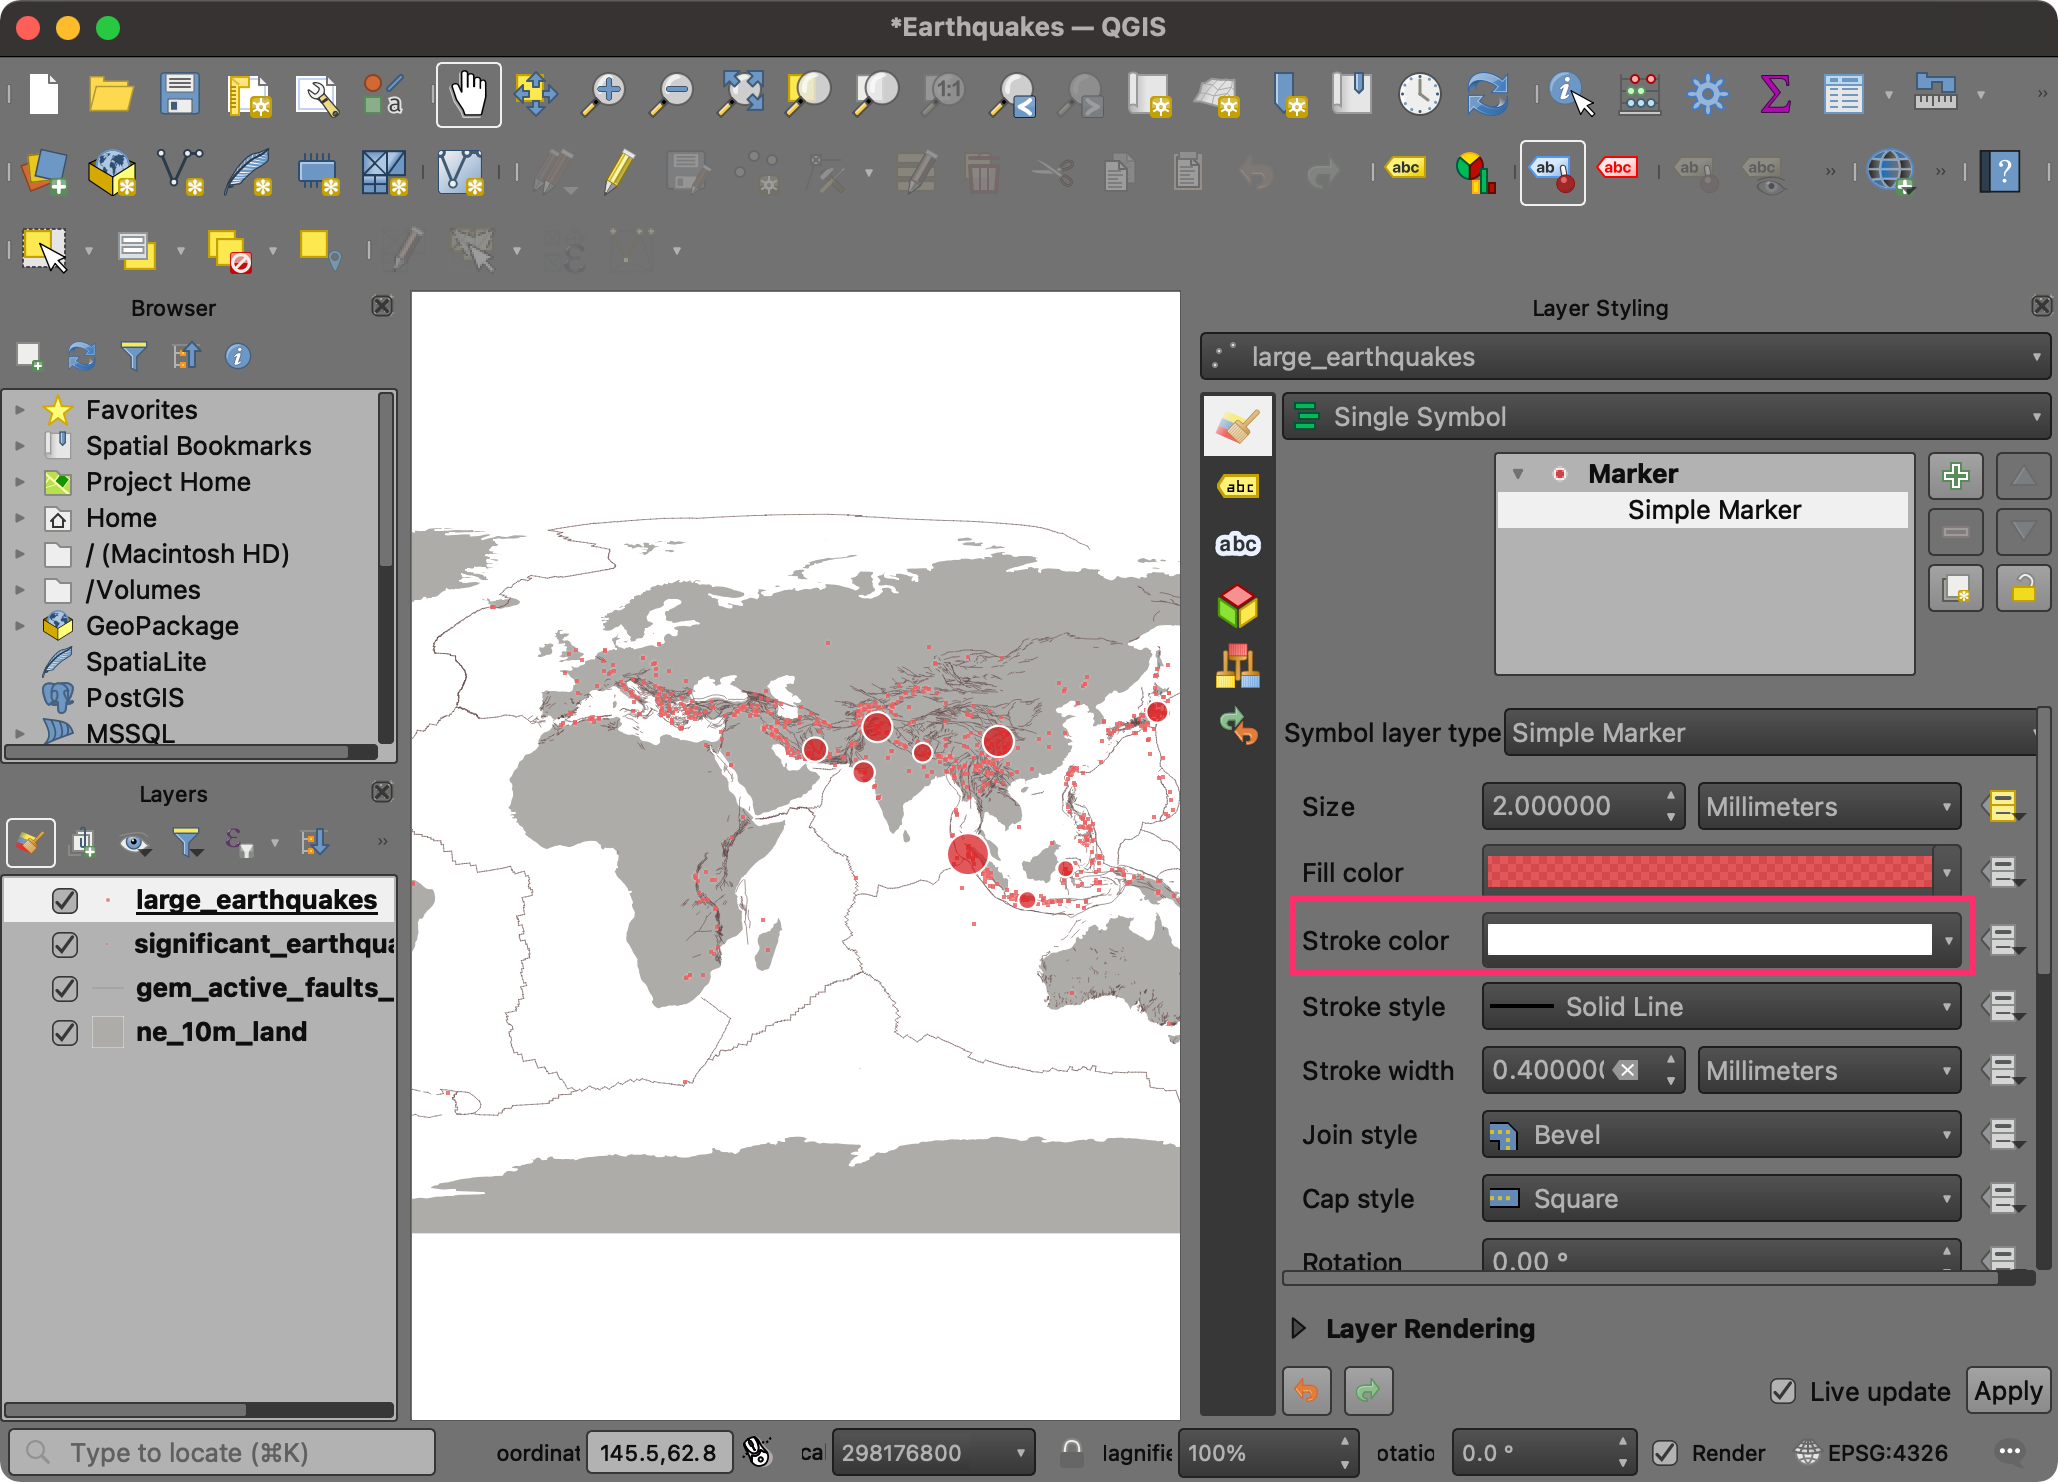Open the attribute table icon

pyautogui.click(x=1843, y=94)
